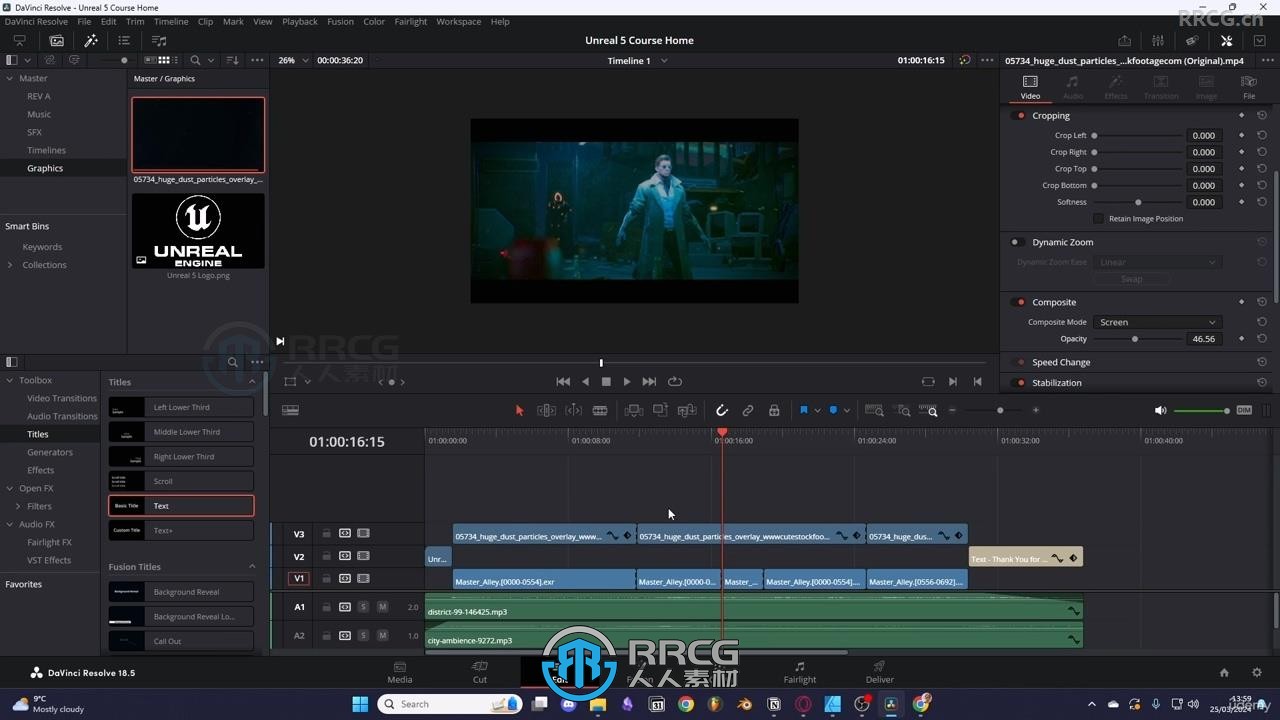Toggle the Position Lock padlock icon
The image size is (1280, 720).
coord(774,410)
